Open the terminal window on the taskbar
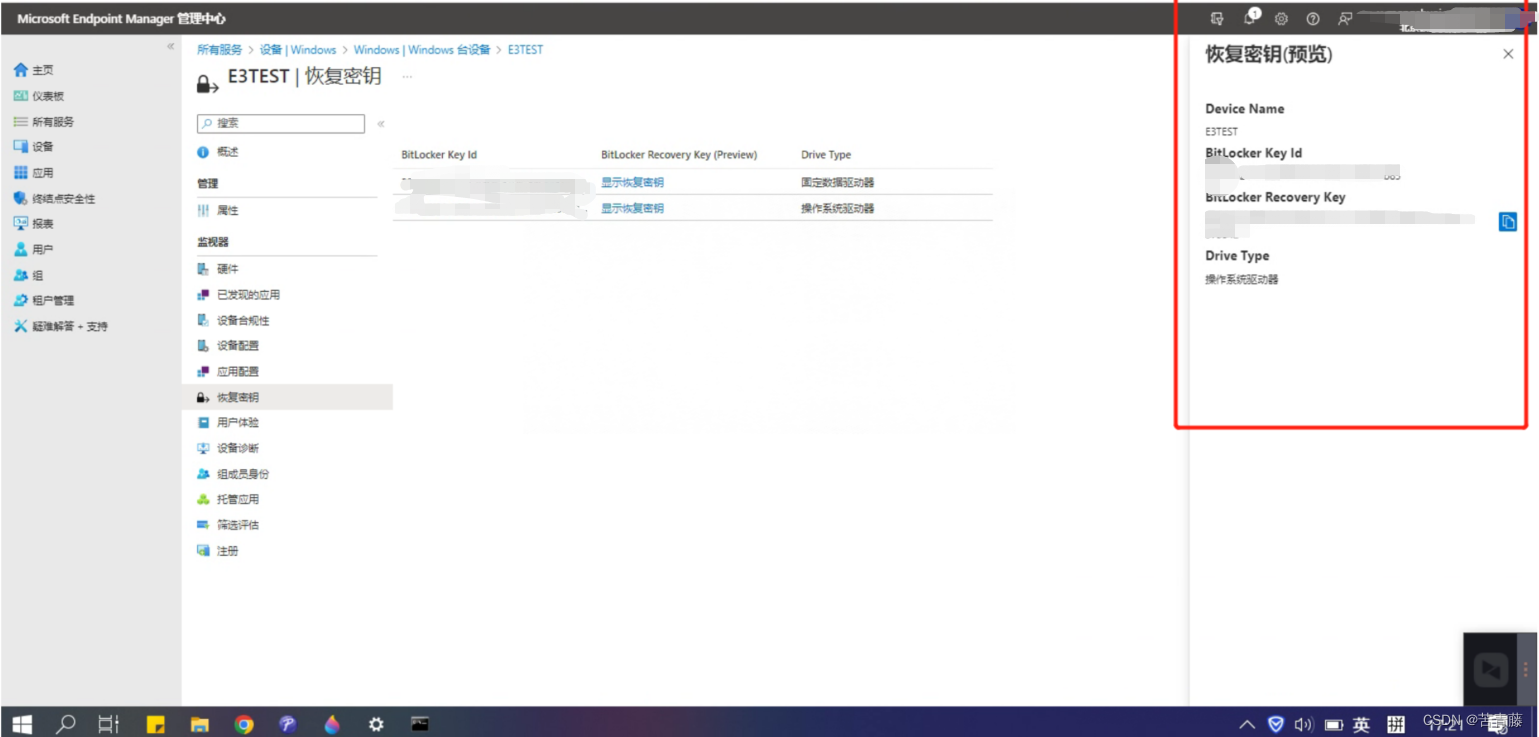This screenshot has height=737, width=1539. pos(420,723)
